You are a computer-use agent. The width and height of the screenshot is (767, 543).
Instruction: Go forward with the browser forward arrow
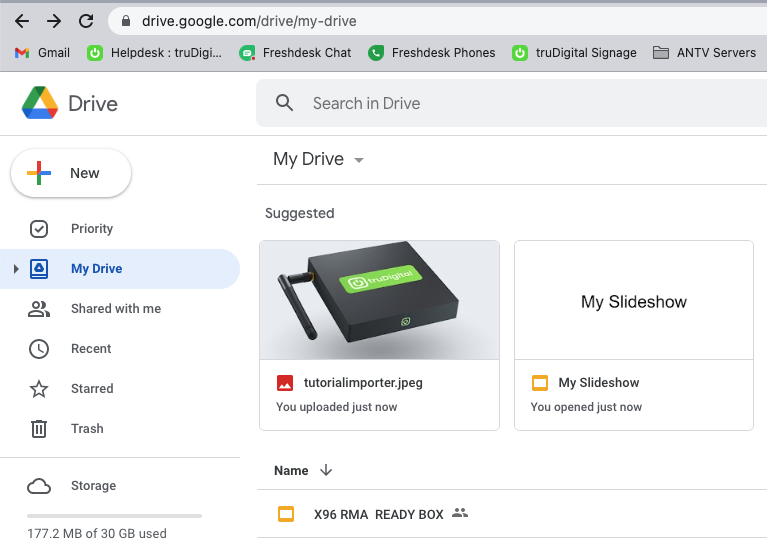pyautogui.click(x=54, y=21)
